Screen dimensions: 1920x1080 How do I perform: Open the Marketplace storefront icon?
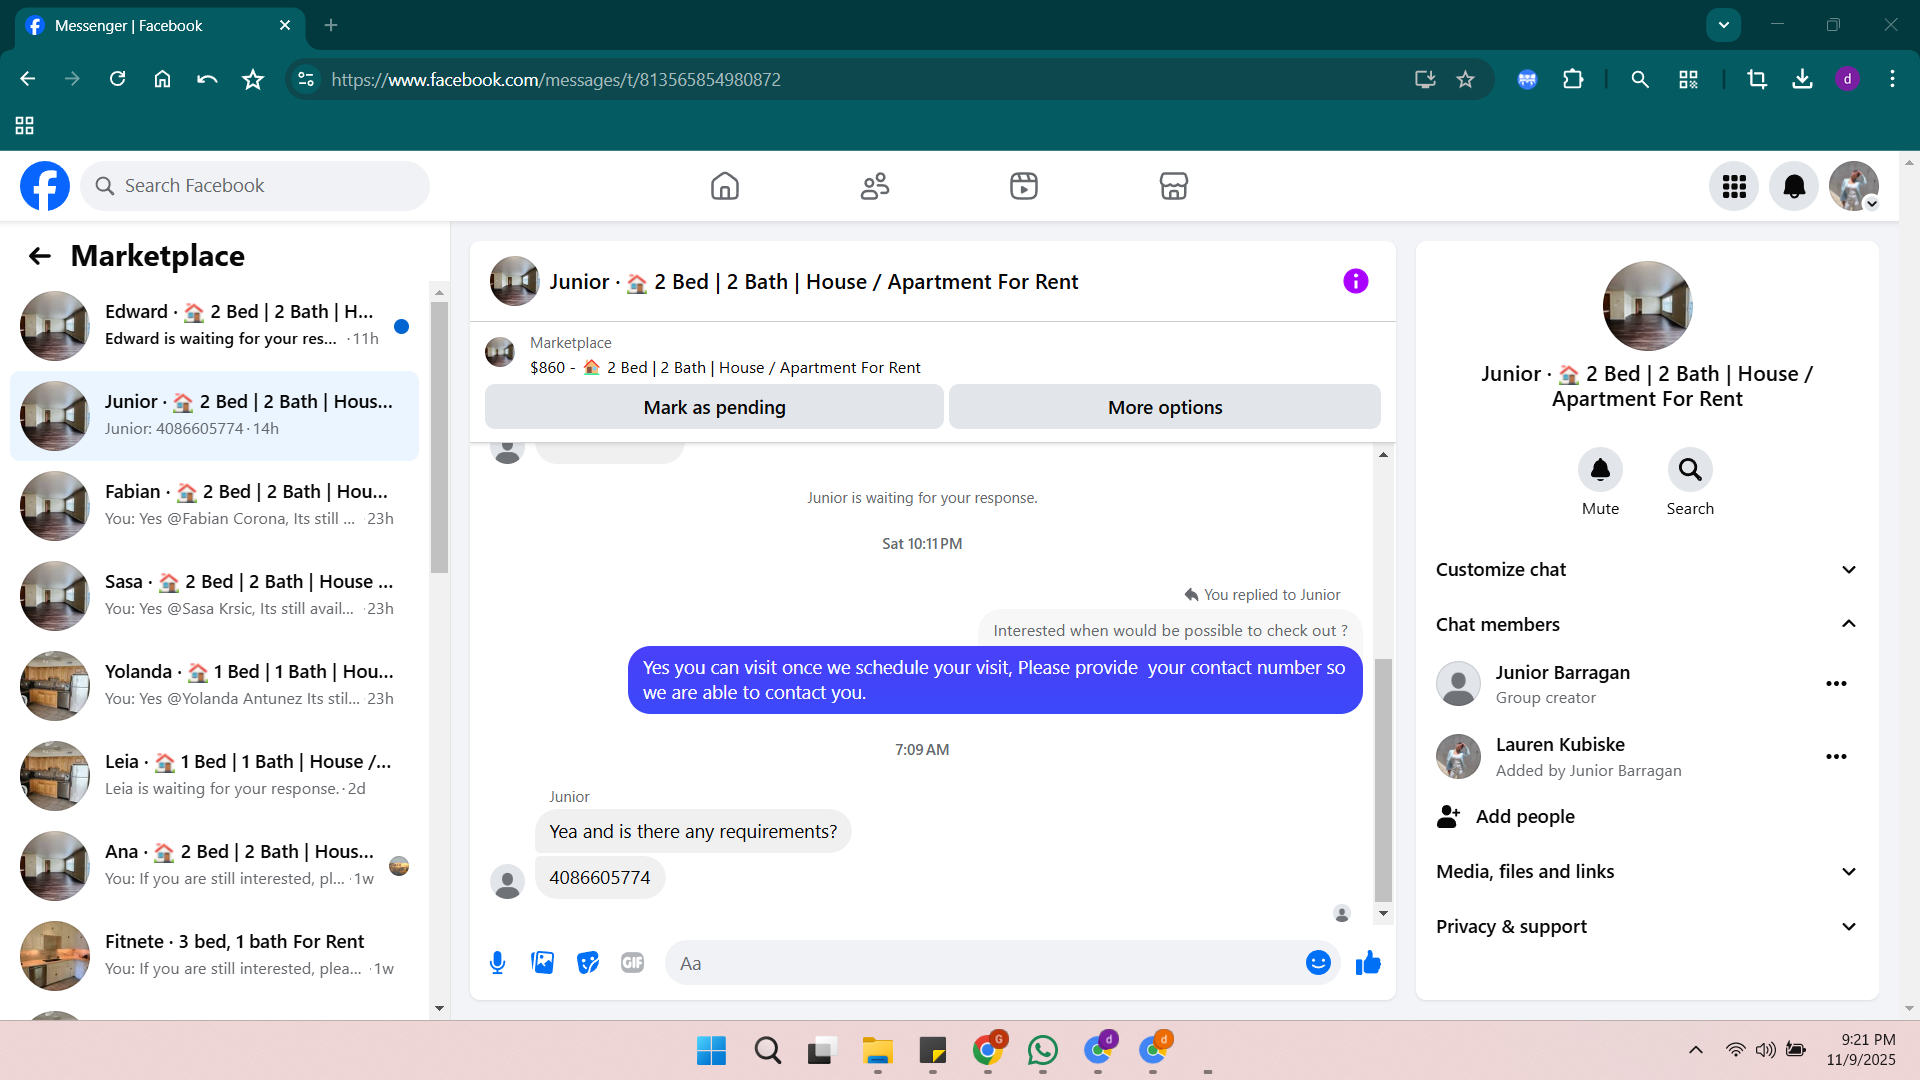1173,186
